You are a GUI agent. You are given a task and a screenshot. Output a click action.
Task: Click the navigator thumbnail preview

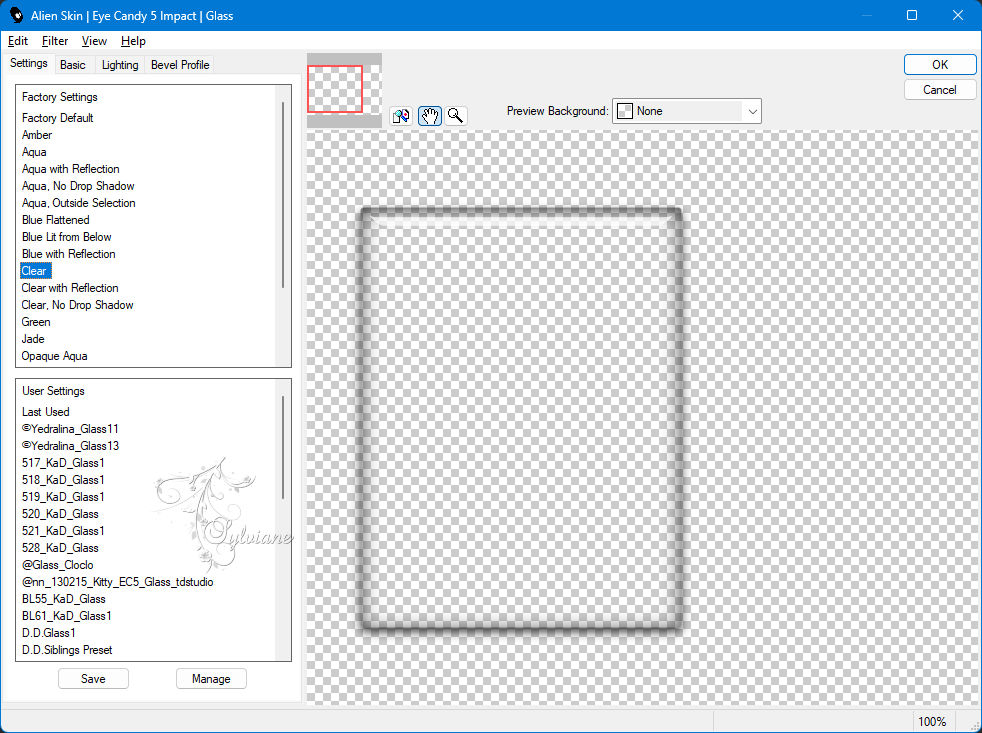[344, 90]
